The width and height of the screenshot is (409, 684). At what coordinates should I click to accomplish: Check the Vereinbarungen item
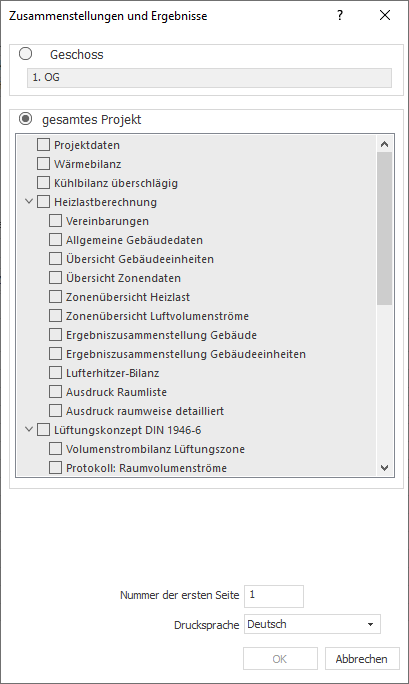tap(55, 221)
